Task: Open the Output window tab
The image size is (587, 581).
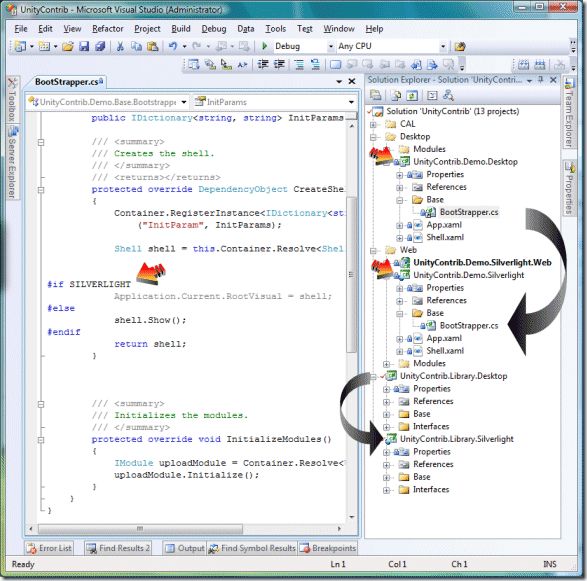Action: pyautogui.click(x=185, y=548)
